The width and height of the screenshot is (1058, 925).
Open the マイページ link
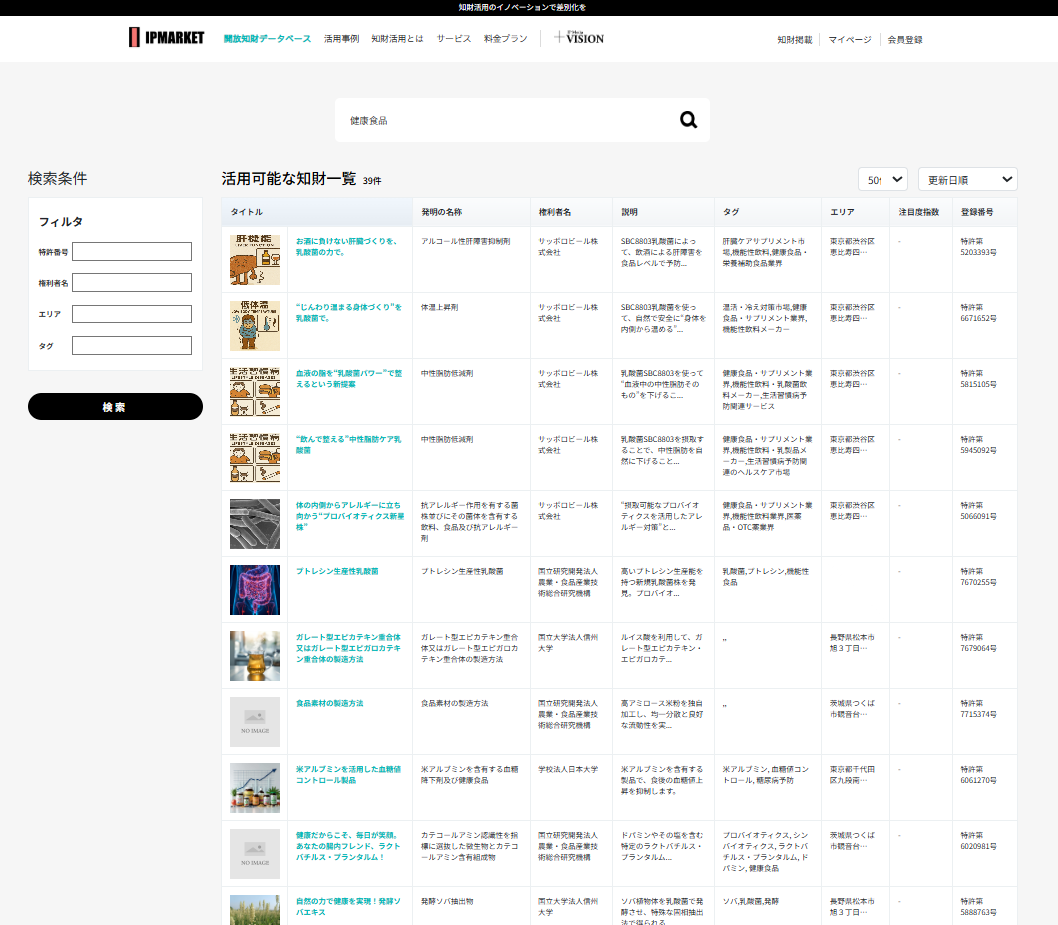[x=850, y=40]
